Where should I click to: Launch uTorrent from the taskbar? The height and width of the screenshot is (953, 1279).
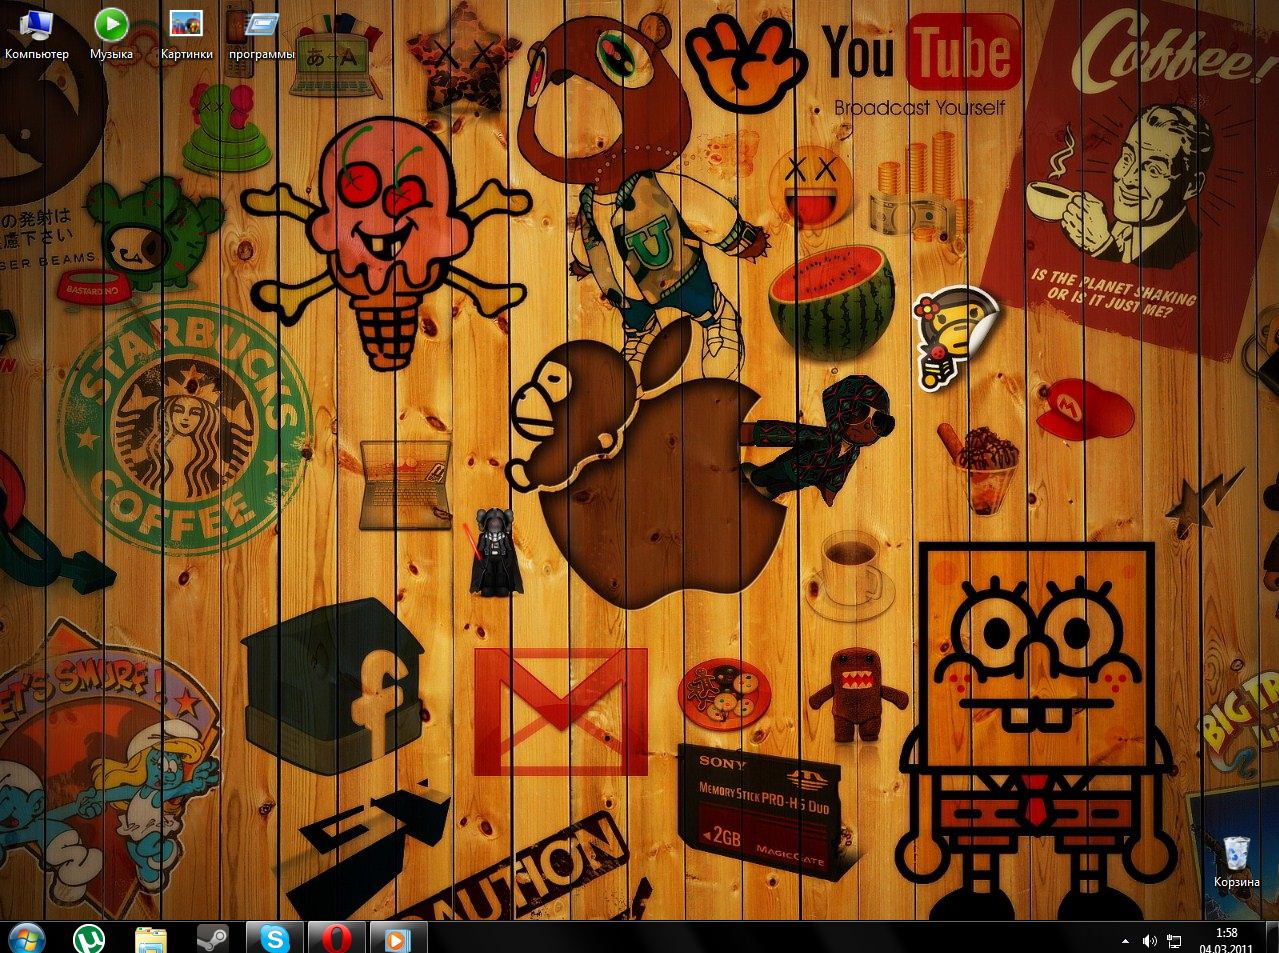click(89, 938)
